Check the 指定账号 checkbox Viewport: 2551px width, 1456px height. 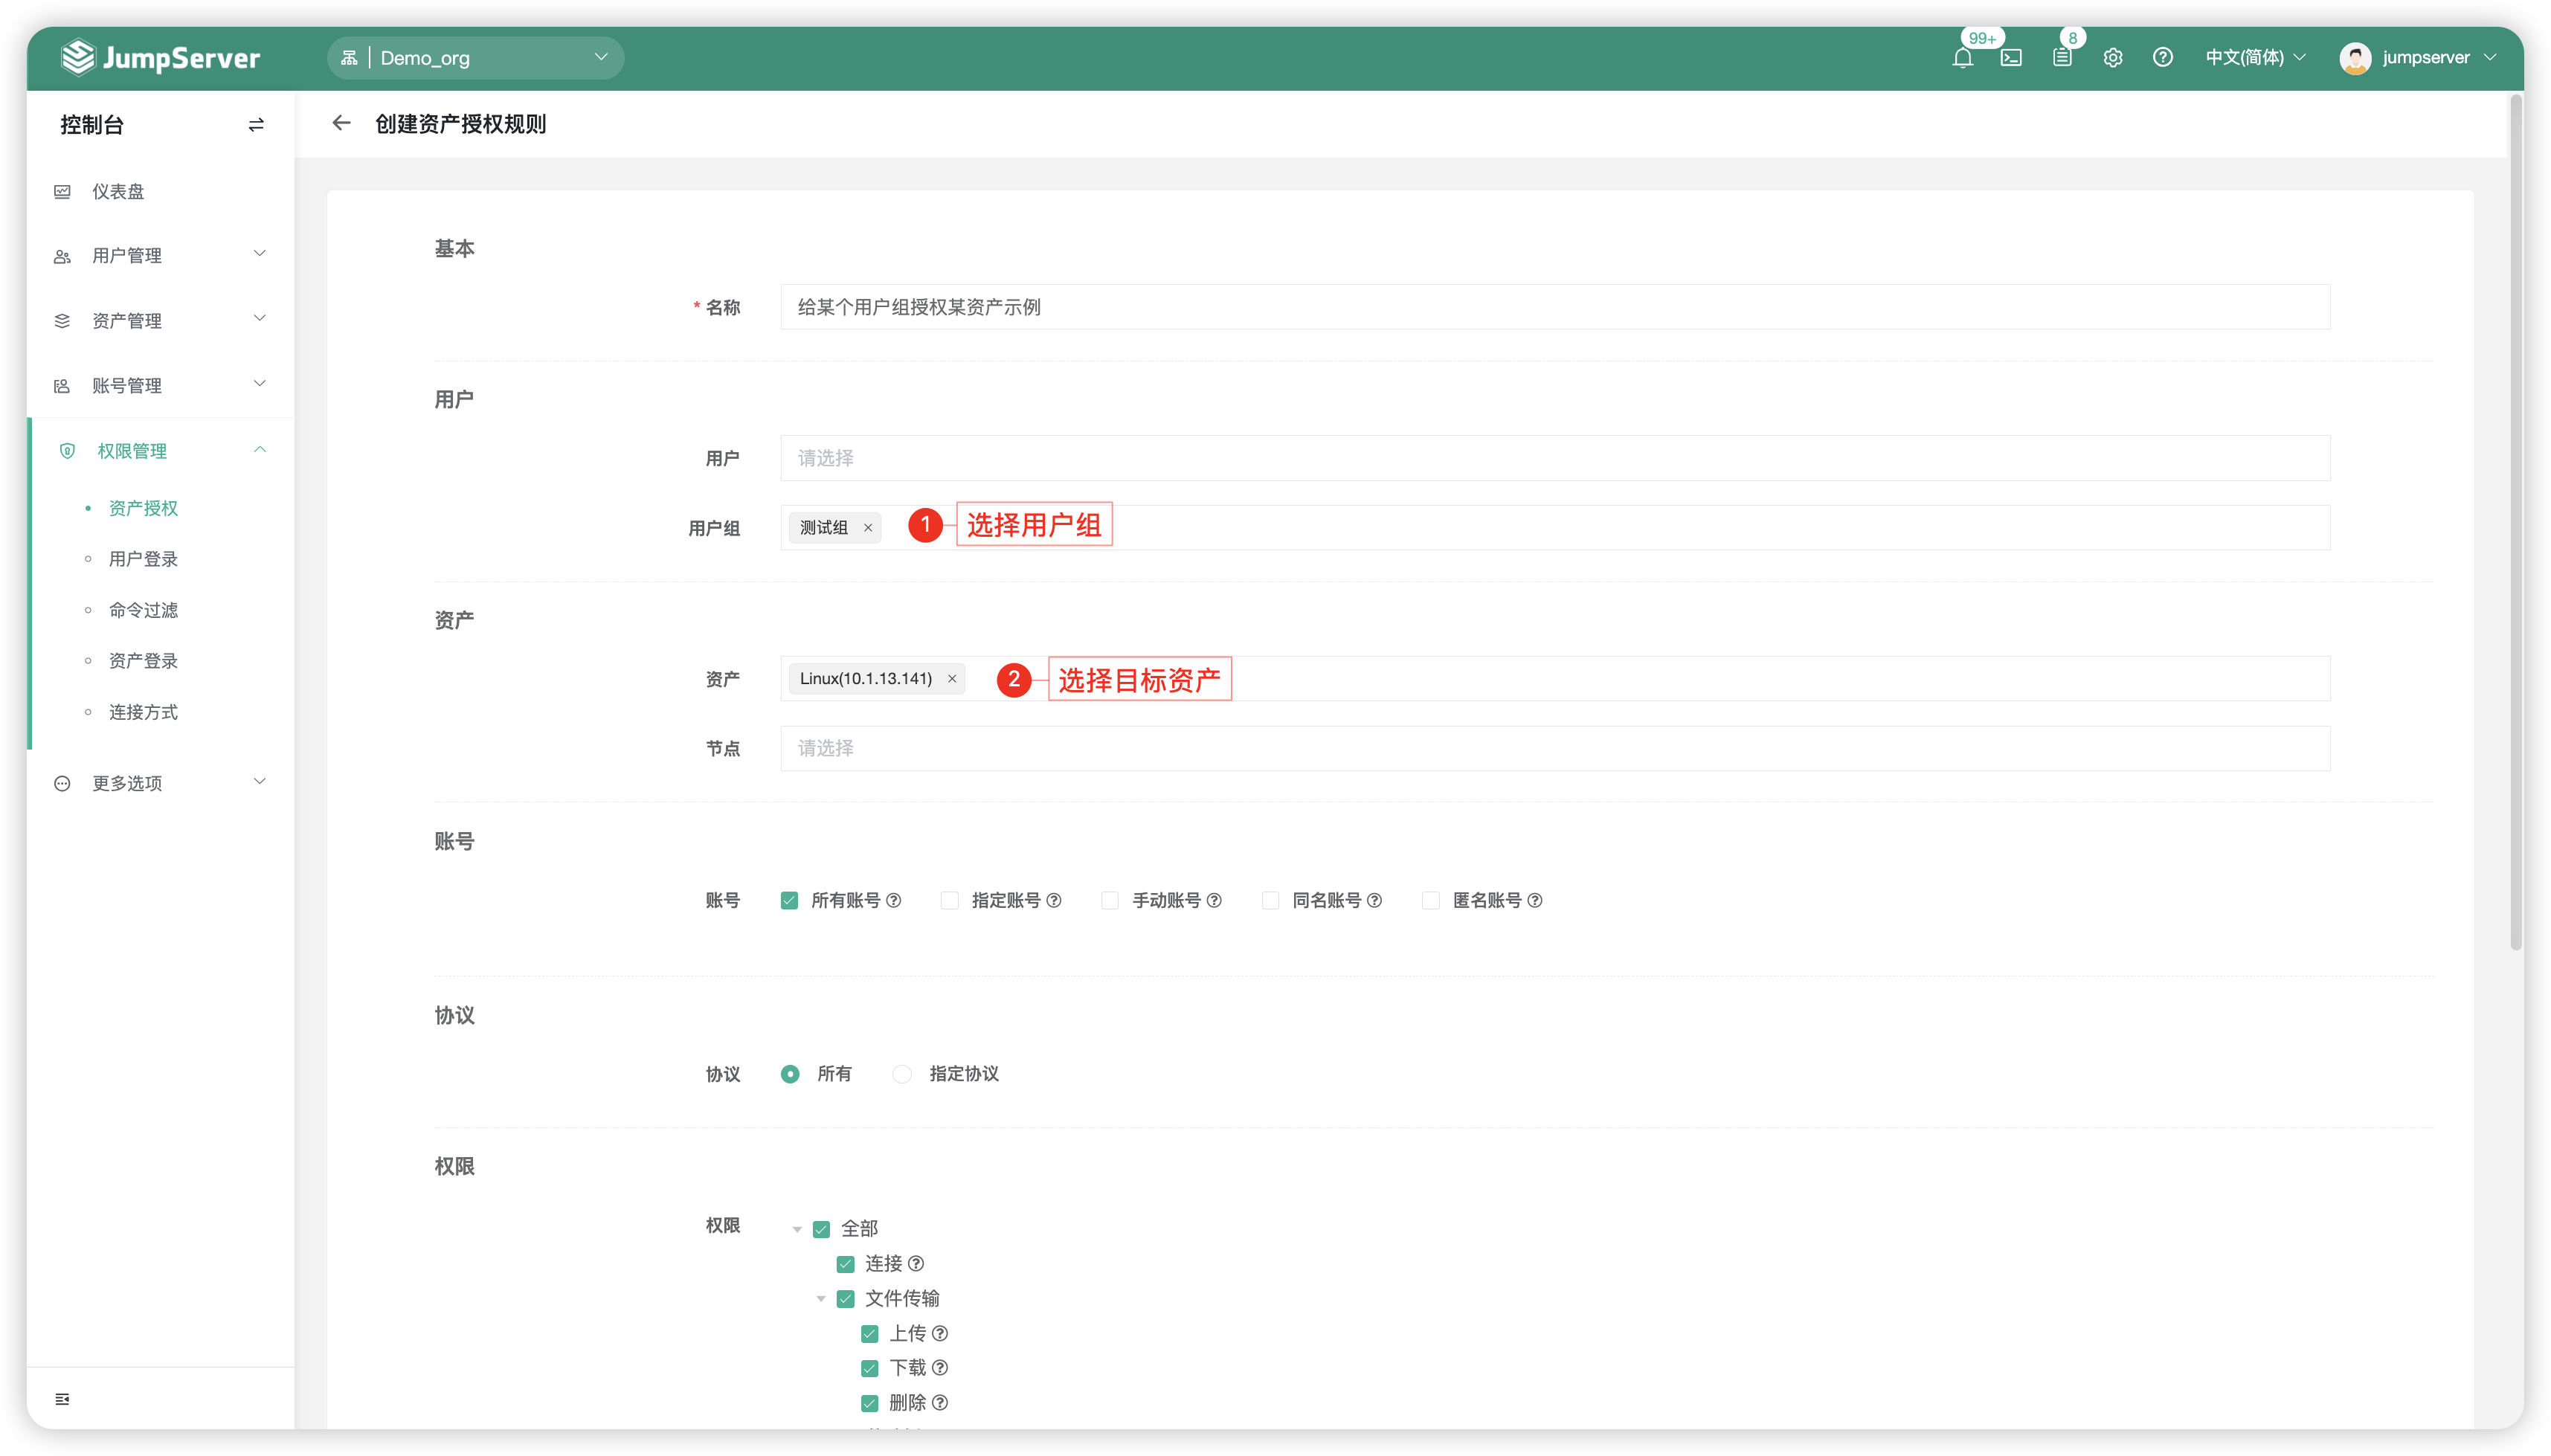click(x=949, y=900)
